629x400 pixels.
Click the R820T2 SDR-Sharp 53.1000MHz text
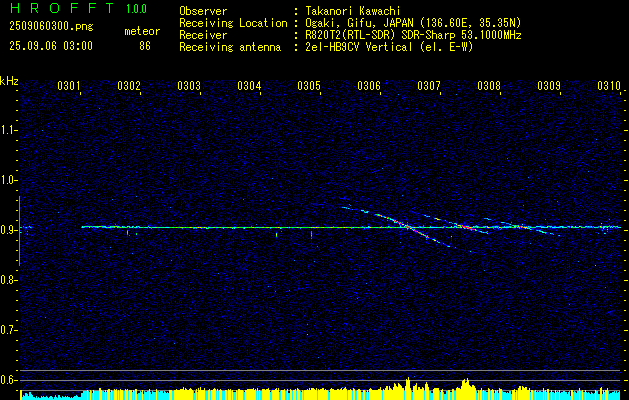[413, 35]
